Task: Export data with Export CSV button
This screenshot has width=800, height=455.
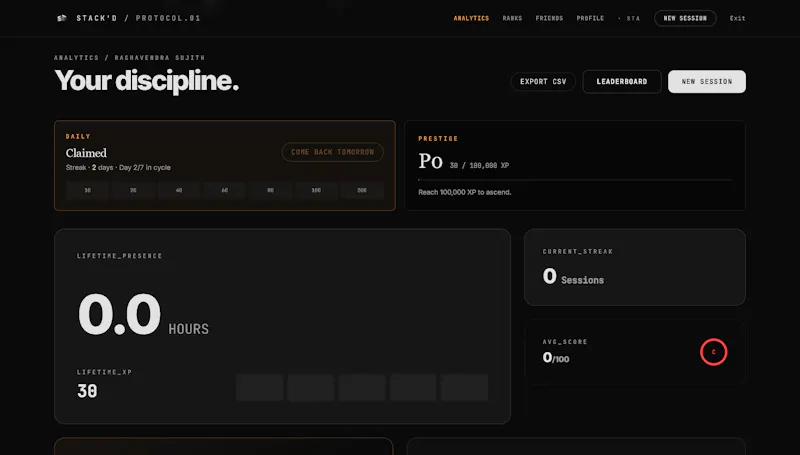Action: pyautogui.click(x=543, y=82)
